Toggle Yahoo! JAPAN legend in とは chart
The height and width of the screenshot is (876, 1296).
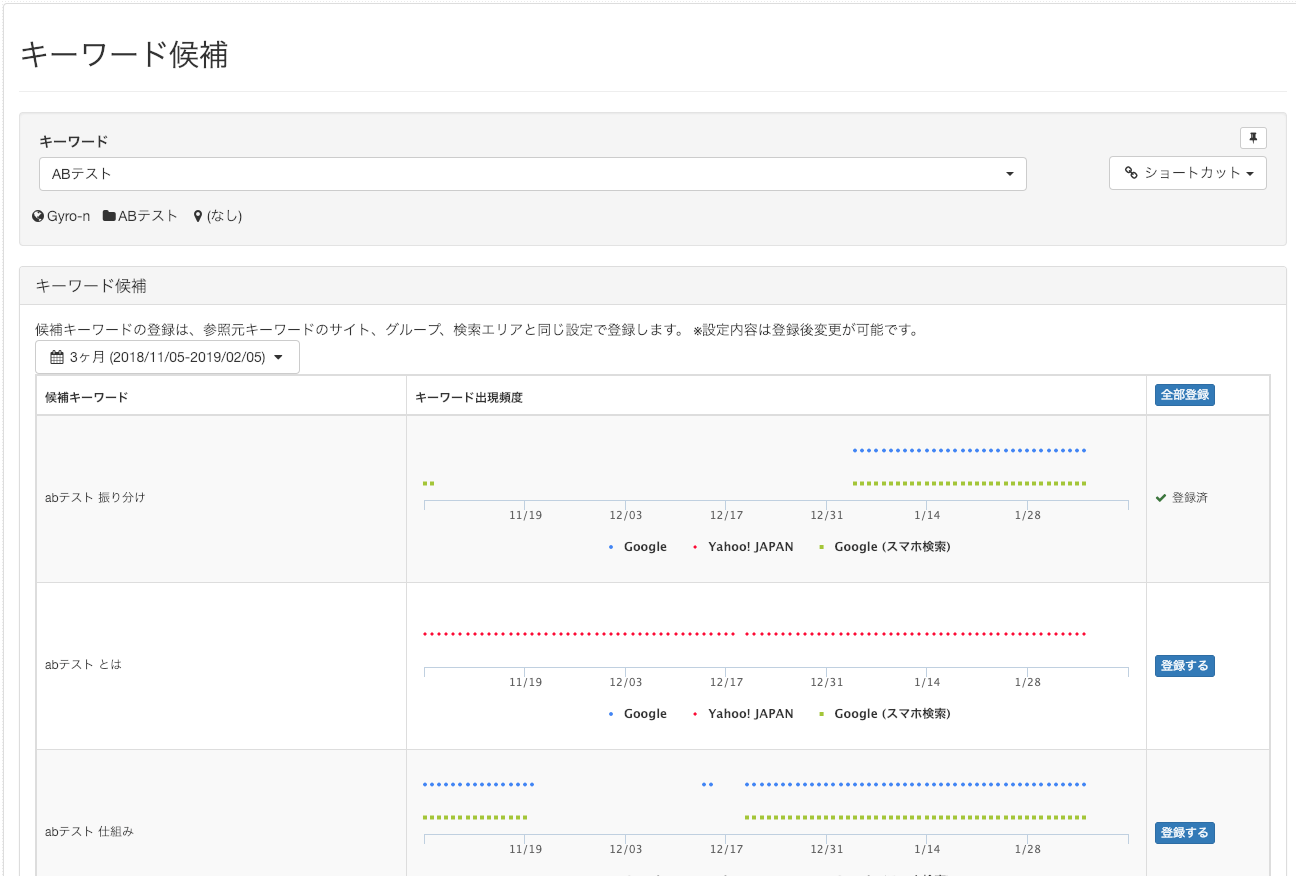(742, 714)
